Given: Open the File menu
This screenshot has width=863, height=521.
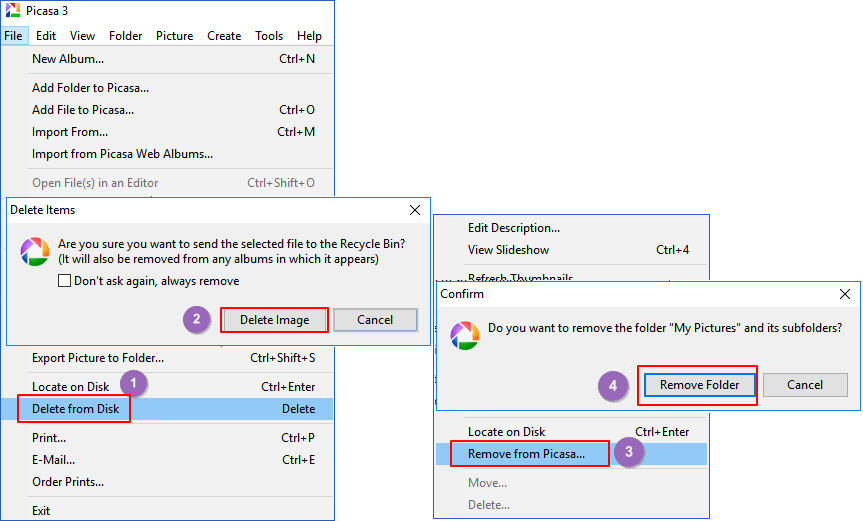Looking at the screenshot, I should [x=13, y=36].
